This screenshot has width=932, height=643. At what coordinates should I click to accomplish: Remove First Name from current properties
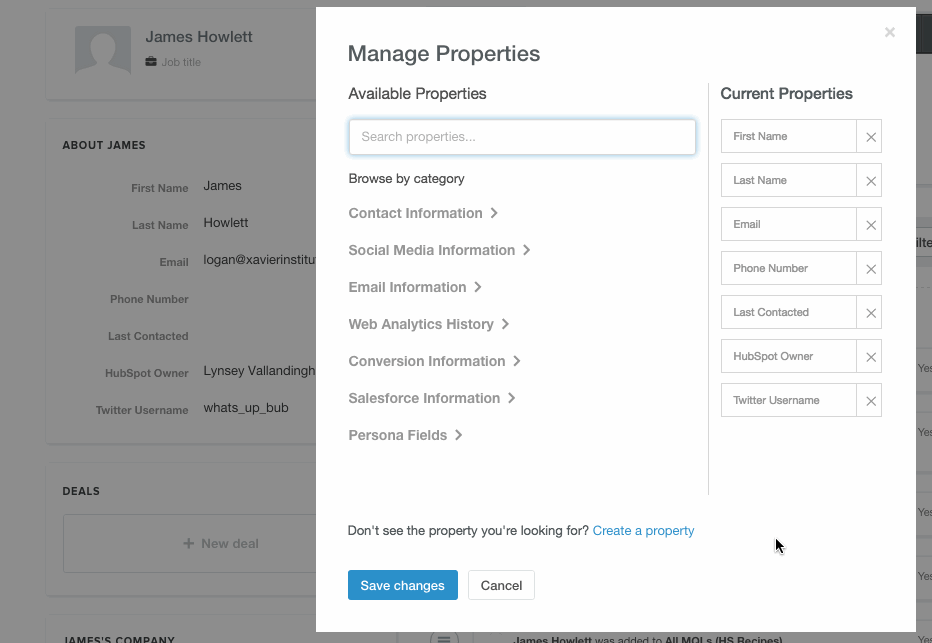[x=870, y=137]
